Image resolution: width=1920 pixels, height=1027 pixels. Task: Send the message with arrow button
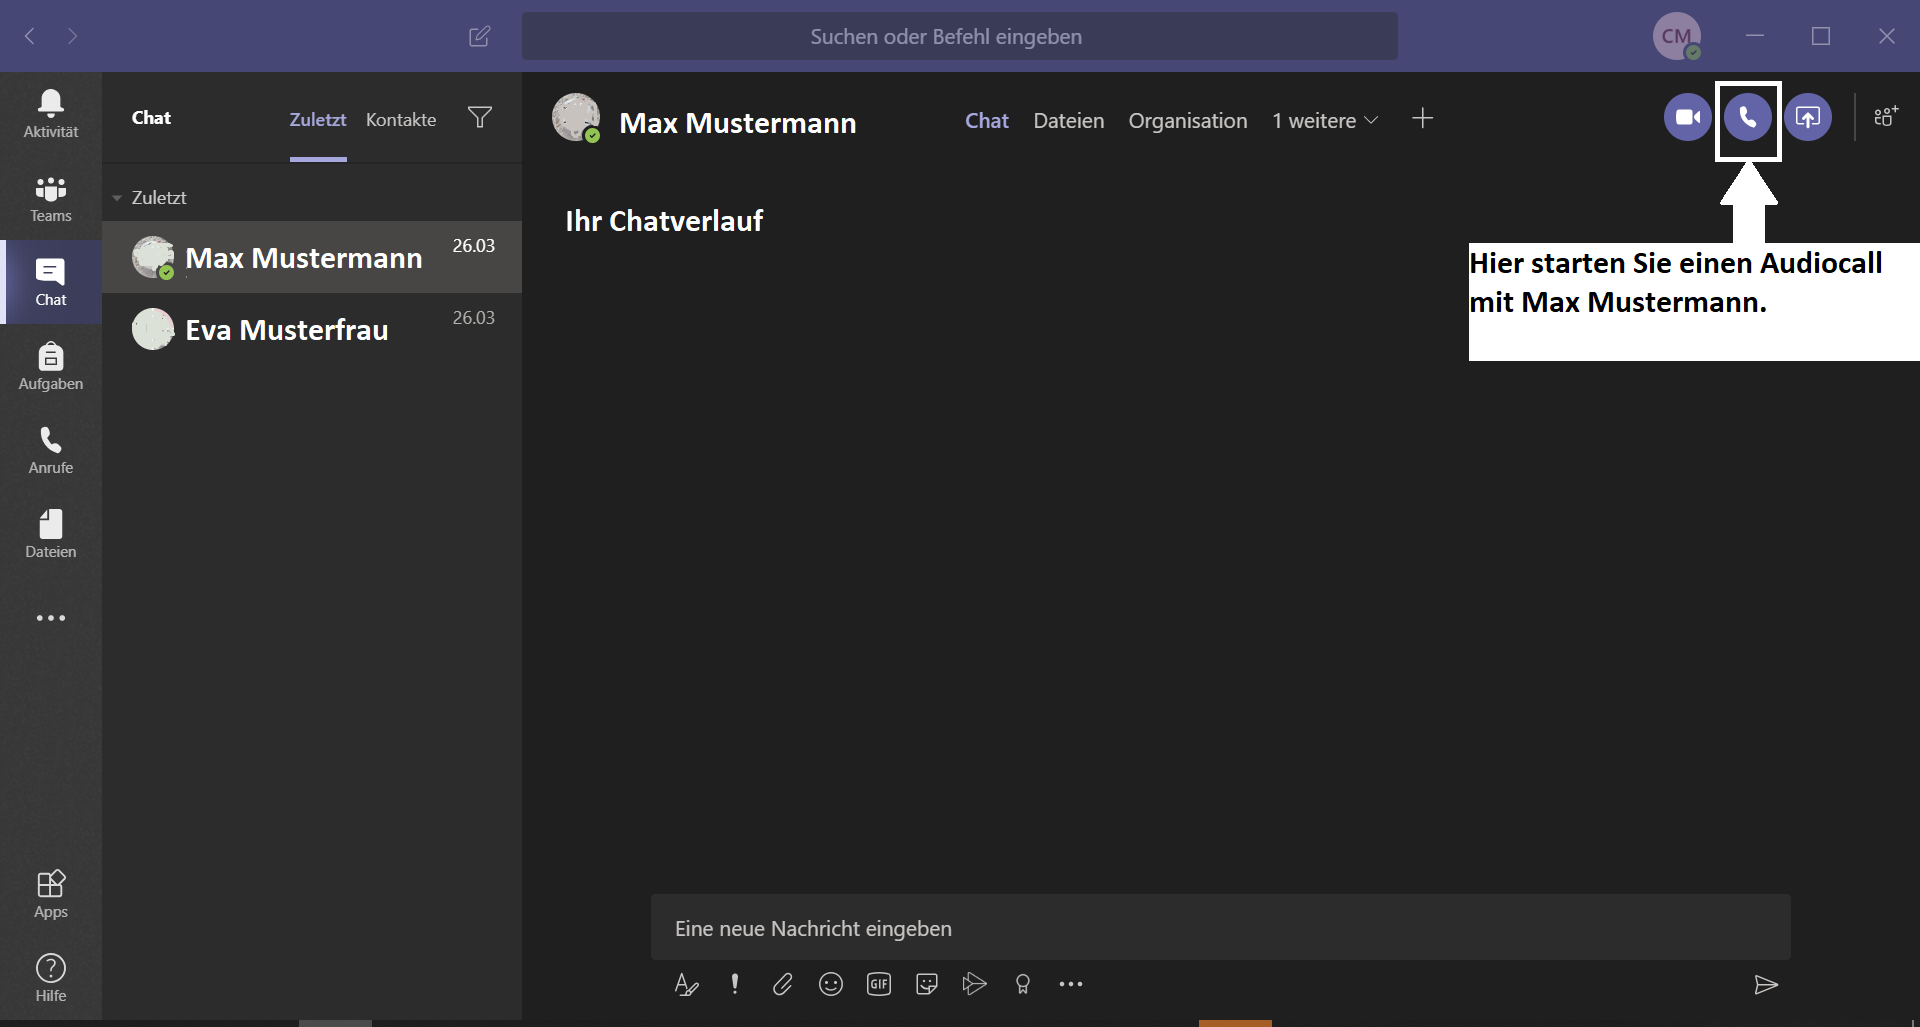(1767, 985)
